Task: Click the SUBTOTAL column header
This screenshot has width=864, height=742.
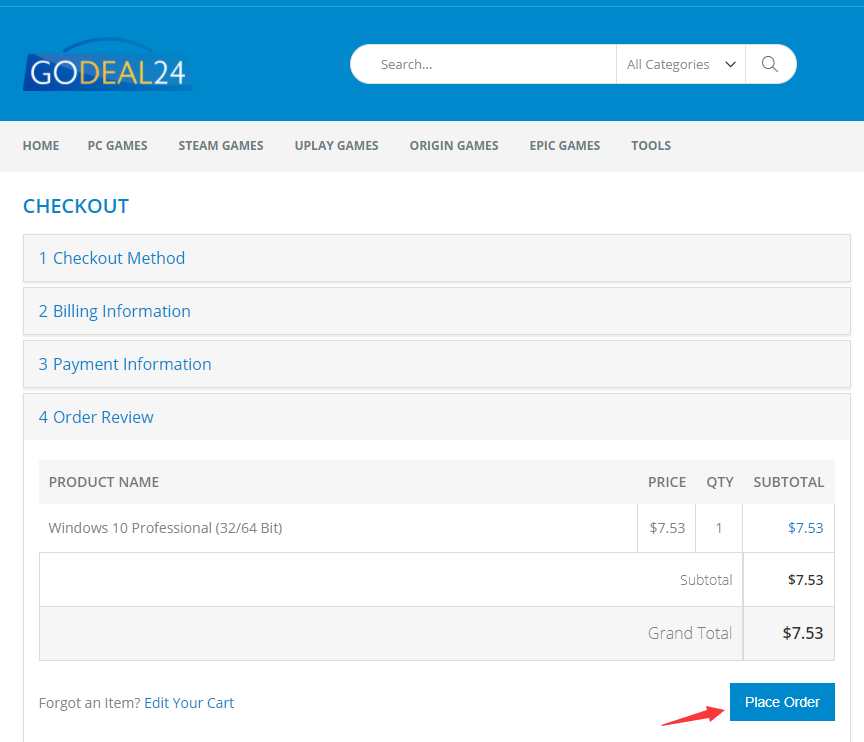Action: point(789,482)
